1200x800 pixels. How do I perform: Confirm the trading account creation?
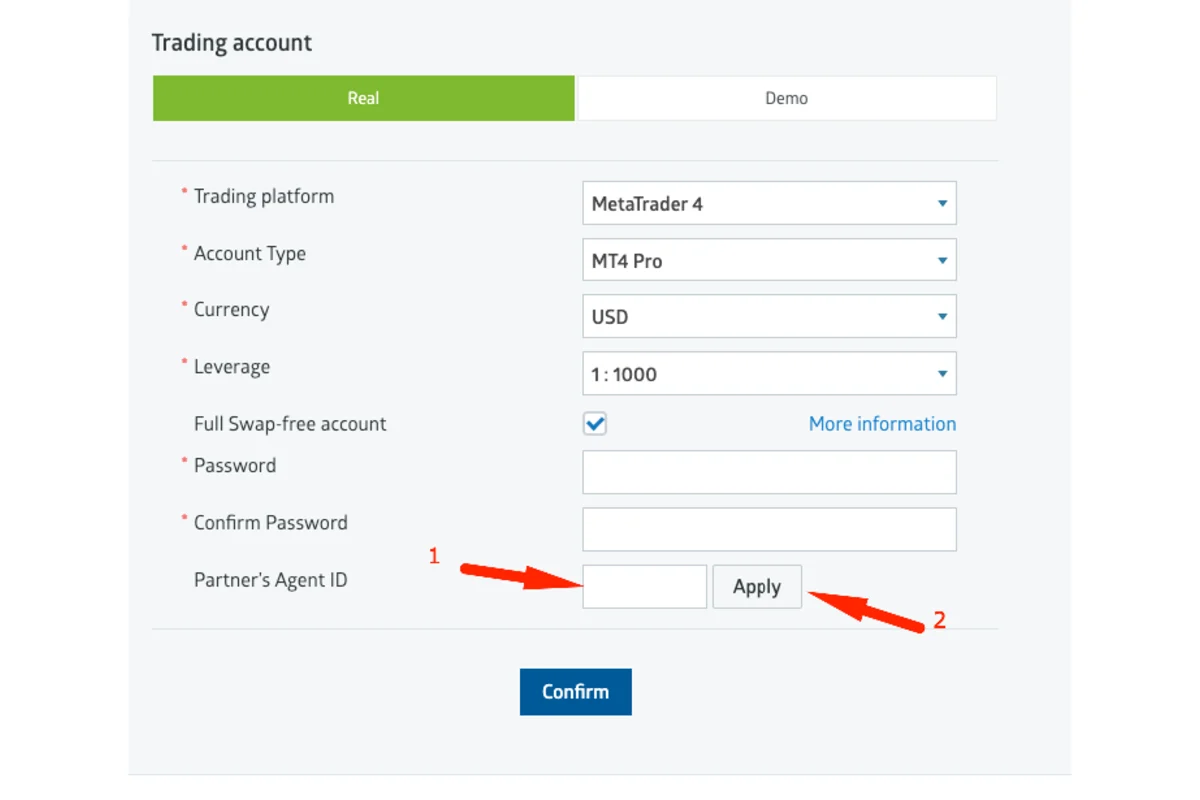pos(575,691)
